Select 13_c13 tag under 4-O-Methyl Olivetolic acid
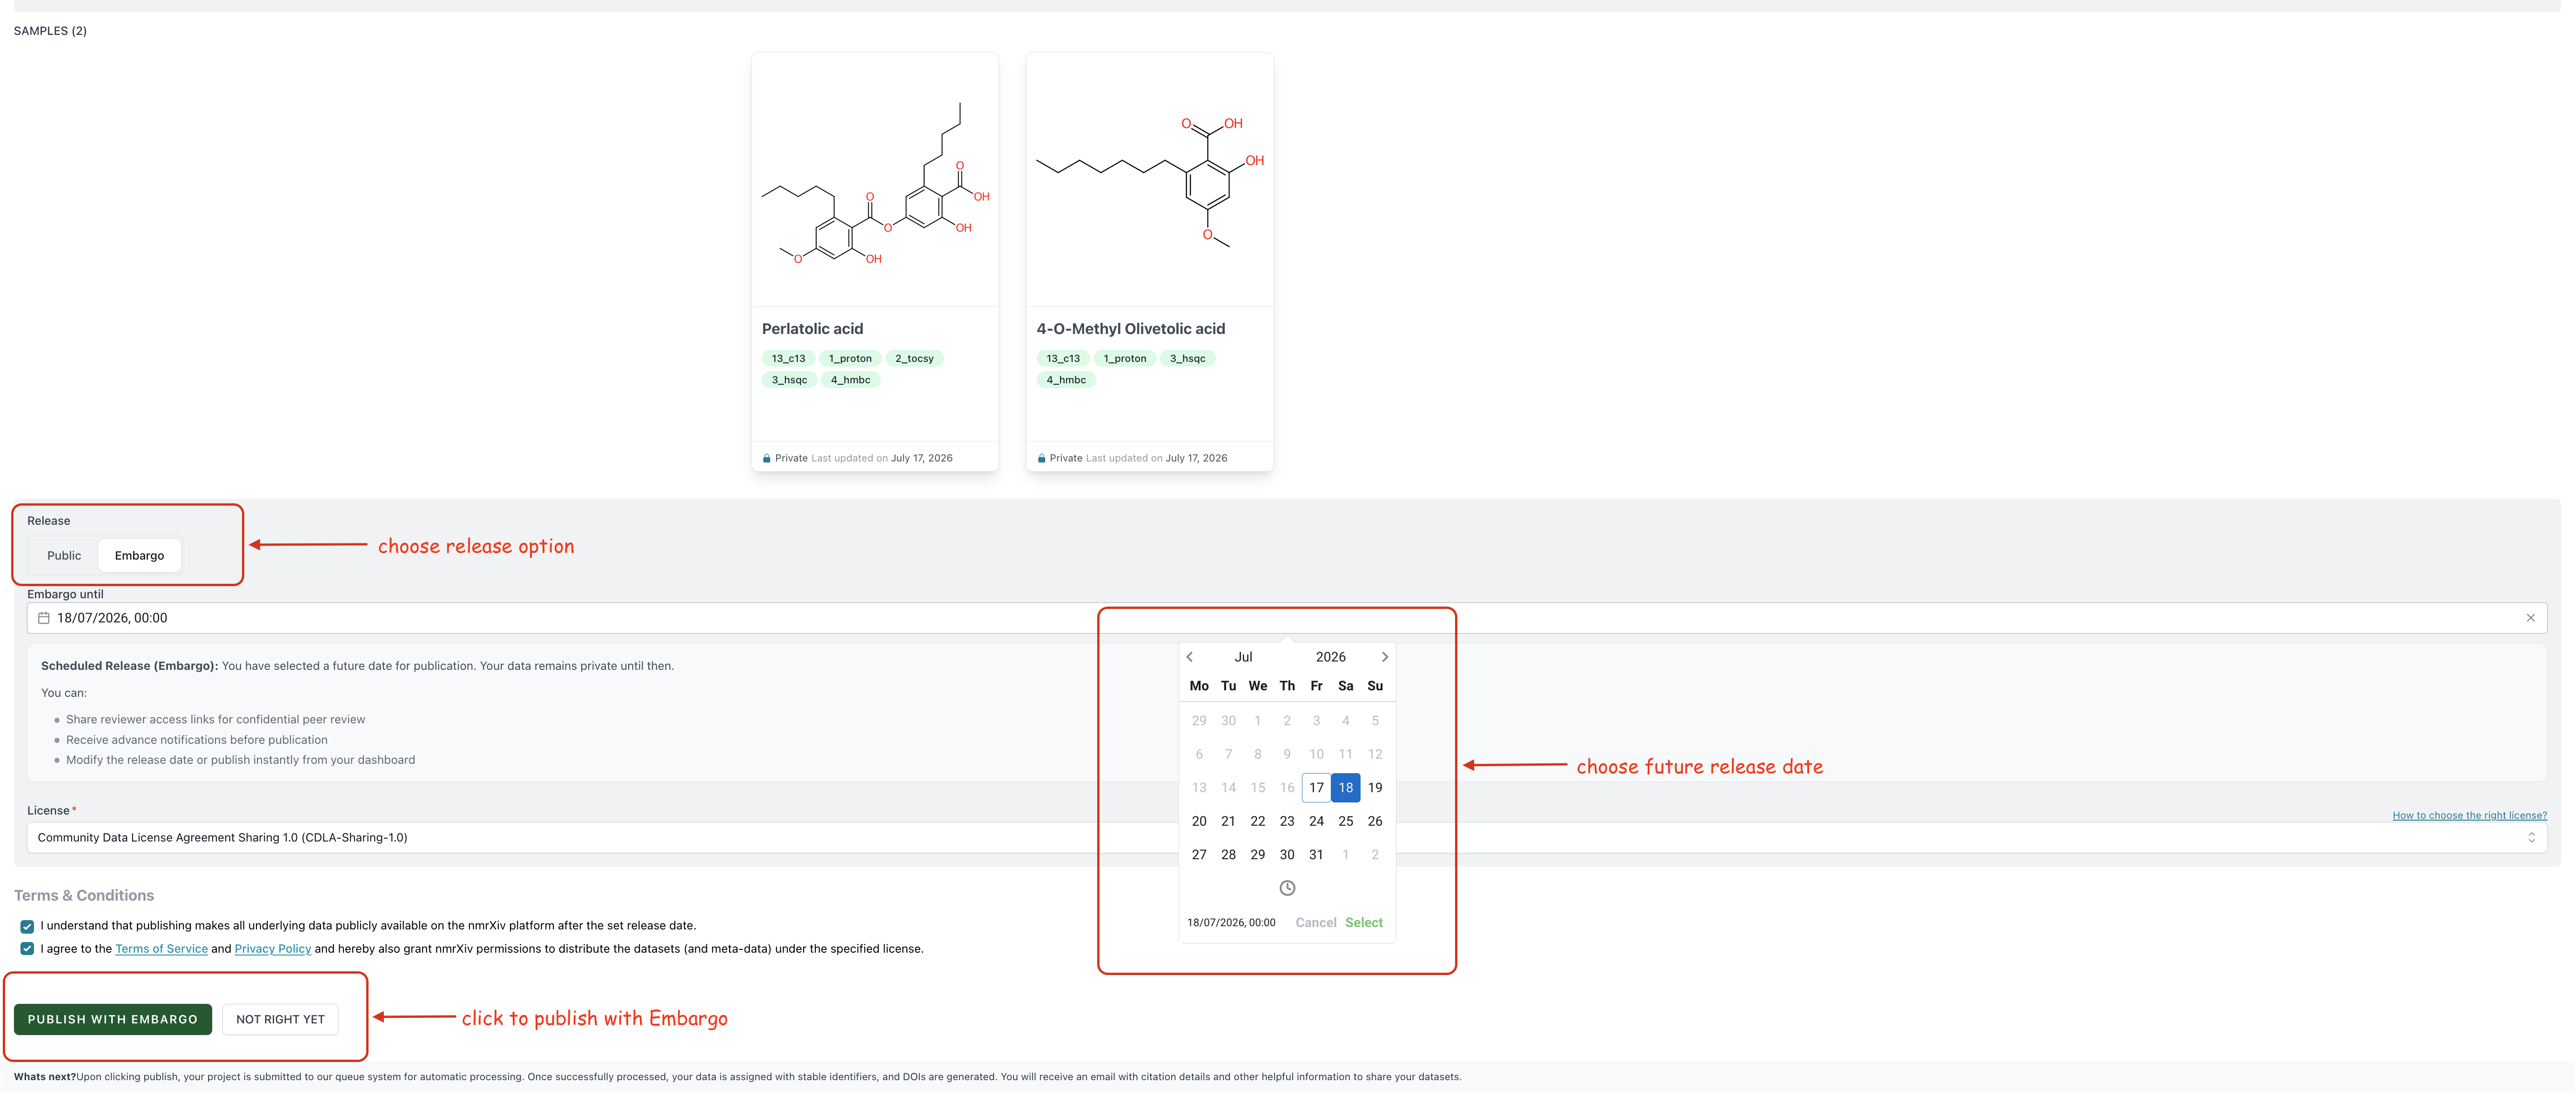 [1063, 358]
